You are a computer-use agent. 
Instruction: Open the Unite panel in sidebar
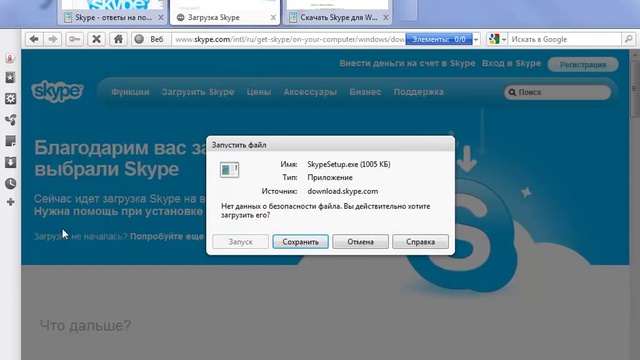pyautogui.click(x=11, y=120)
